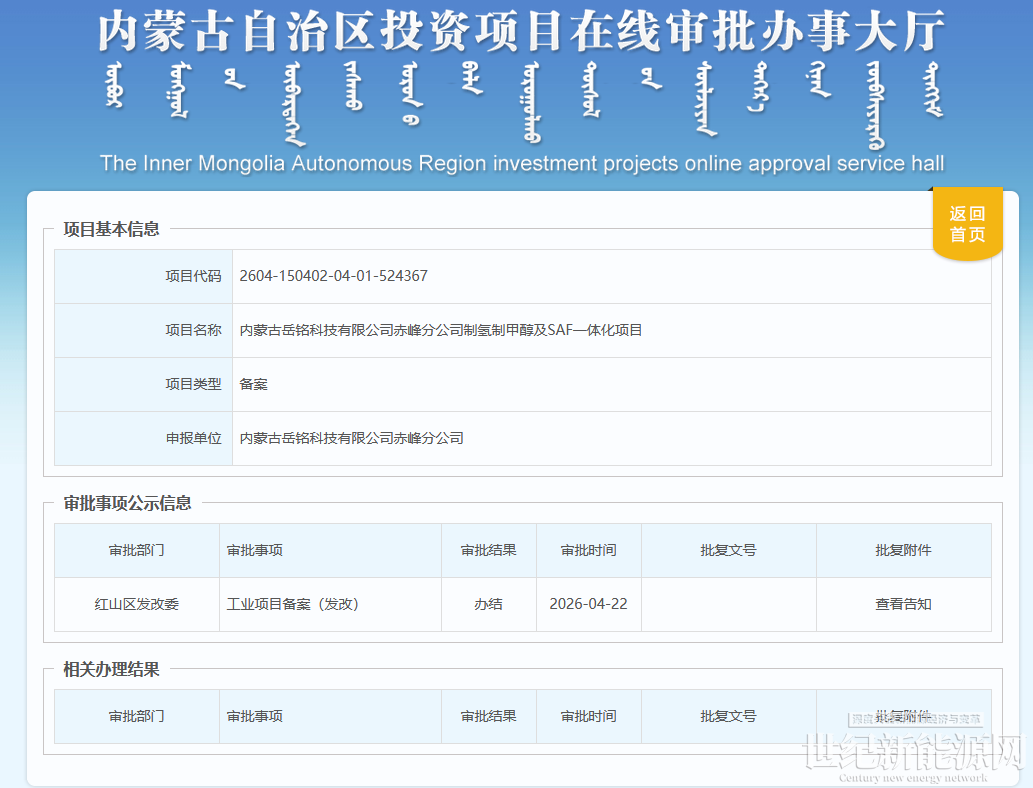
Task: Click the English service hall title text
Action: tap(521, 163)
